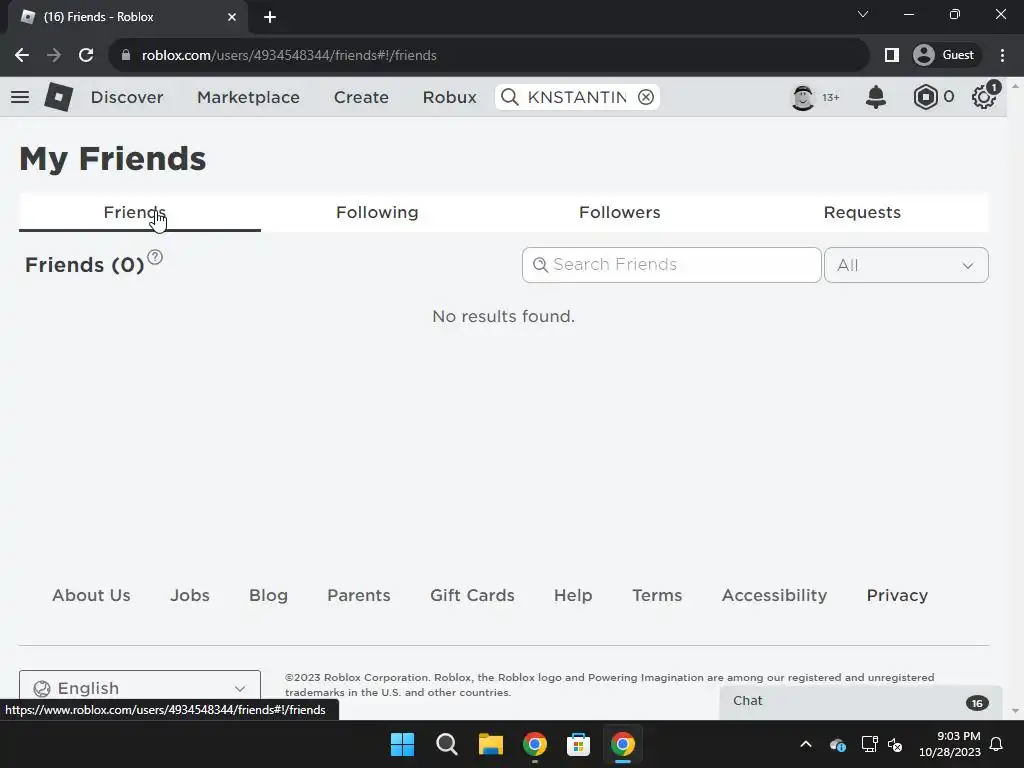Click the 'No results found.' message
The width and height of the screenshot is (1024, 768).
pos(504,317)
